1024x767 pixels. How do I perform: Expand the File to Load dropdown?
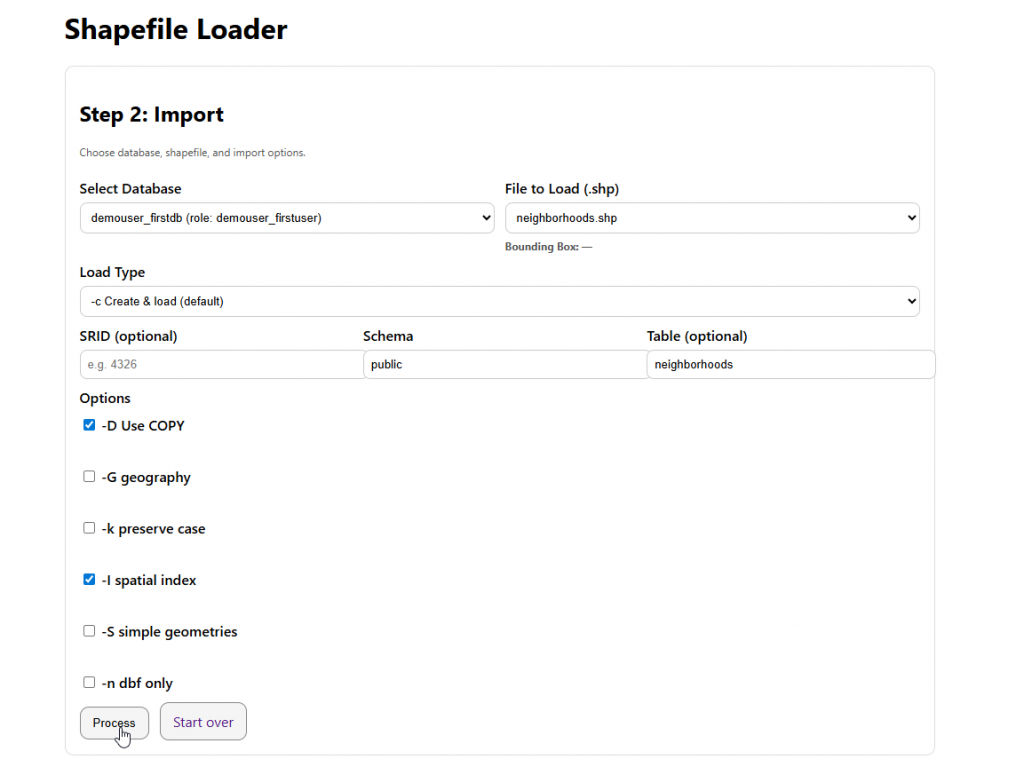tap(712, 218)
